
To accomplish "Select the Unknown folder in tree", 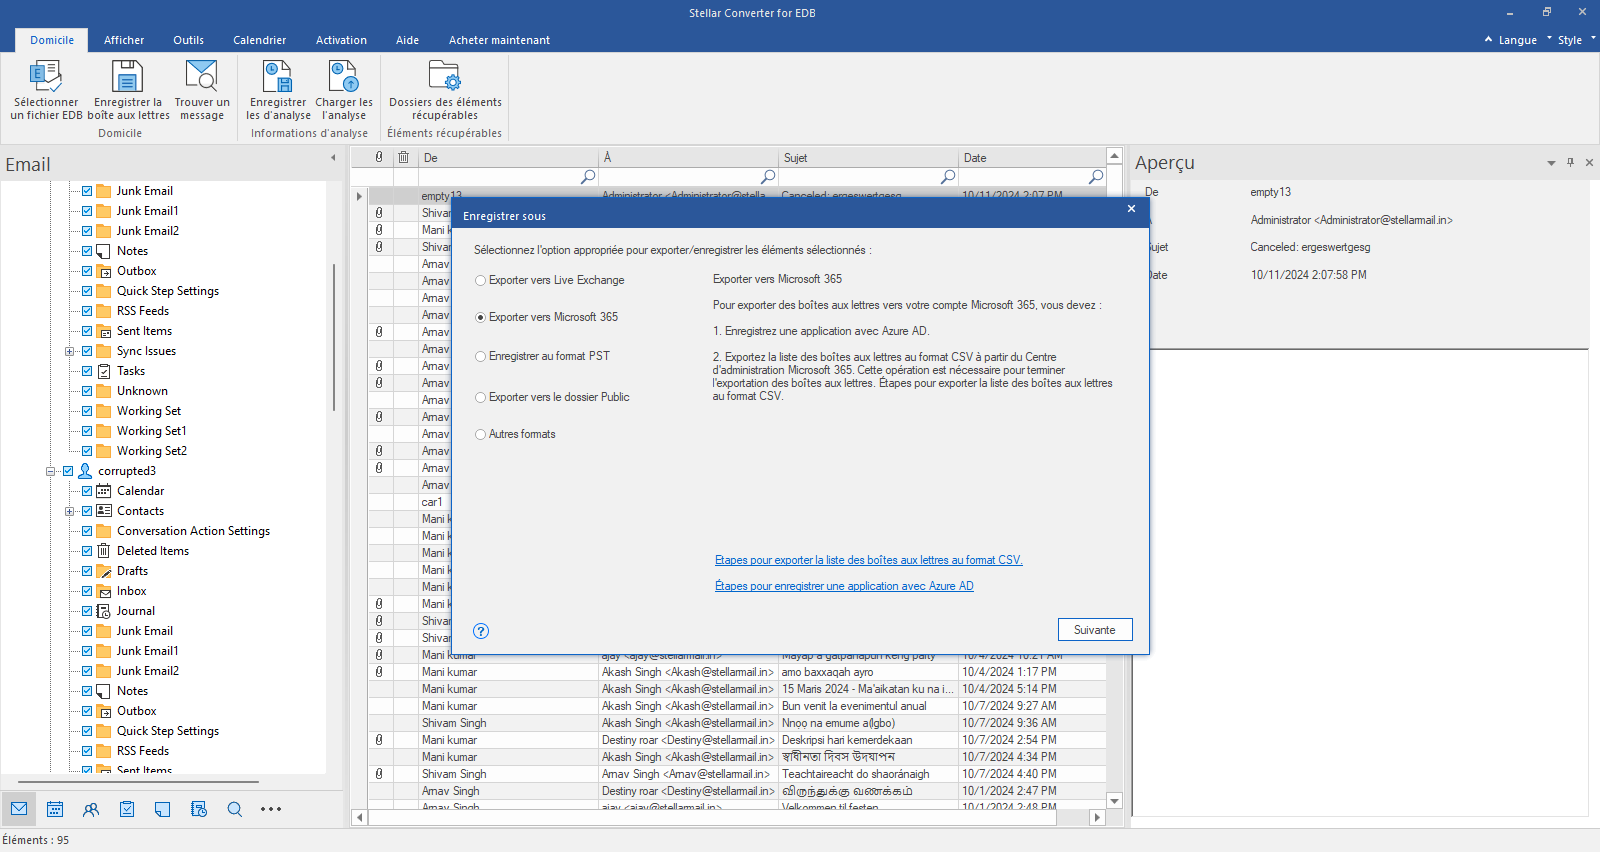I will pyautogui.click(x=142, y=391).
